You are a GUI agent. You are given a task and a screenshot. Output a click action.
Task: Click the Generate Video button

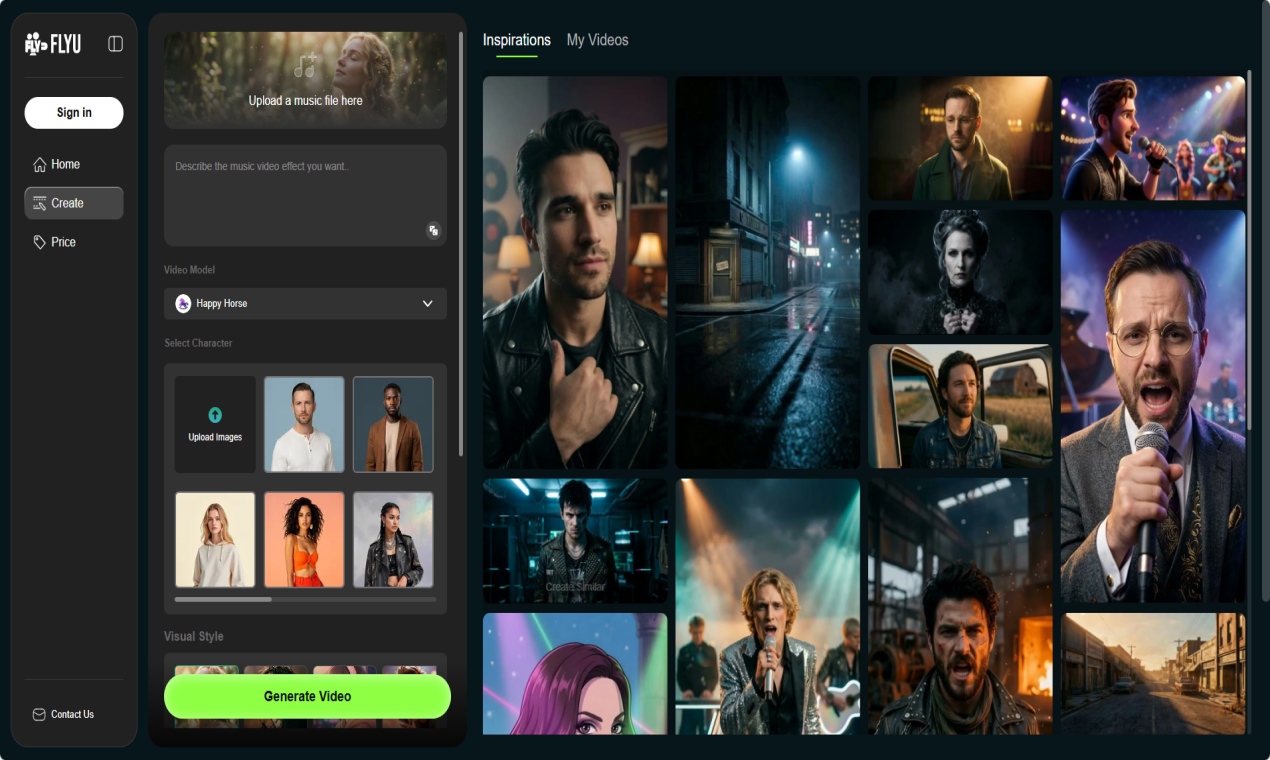307,696
